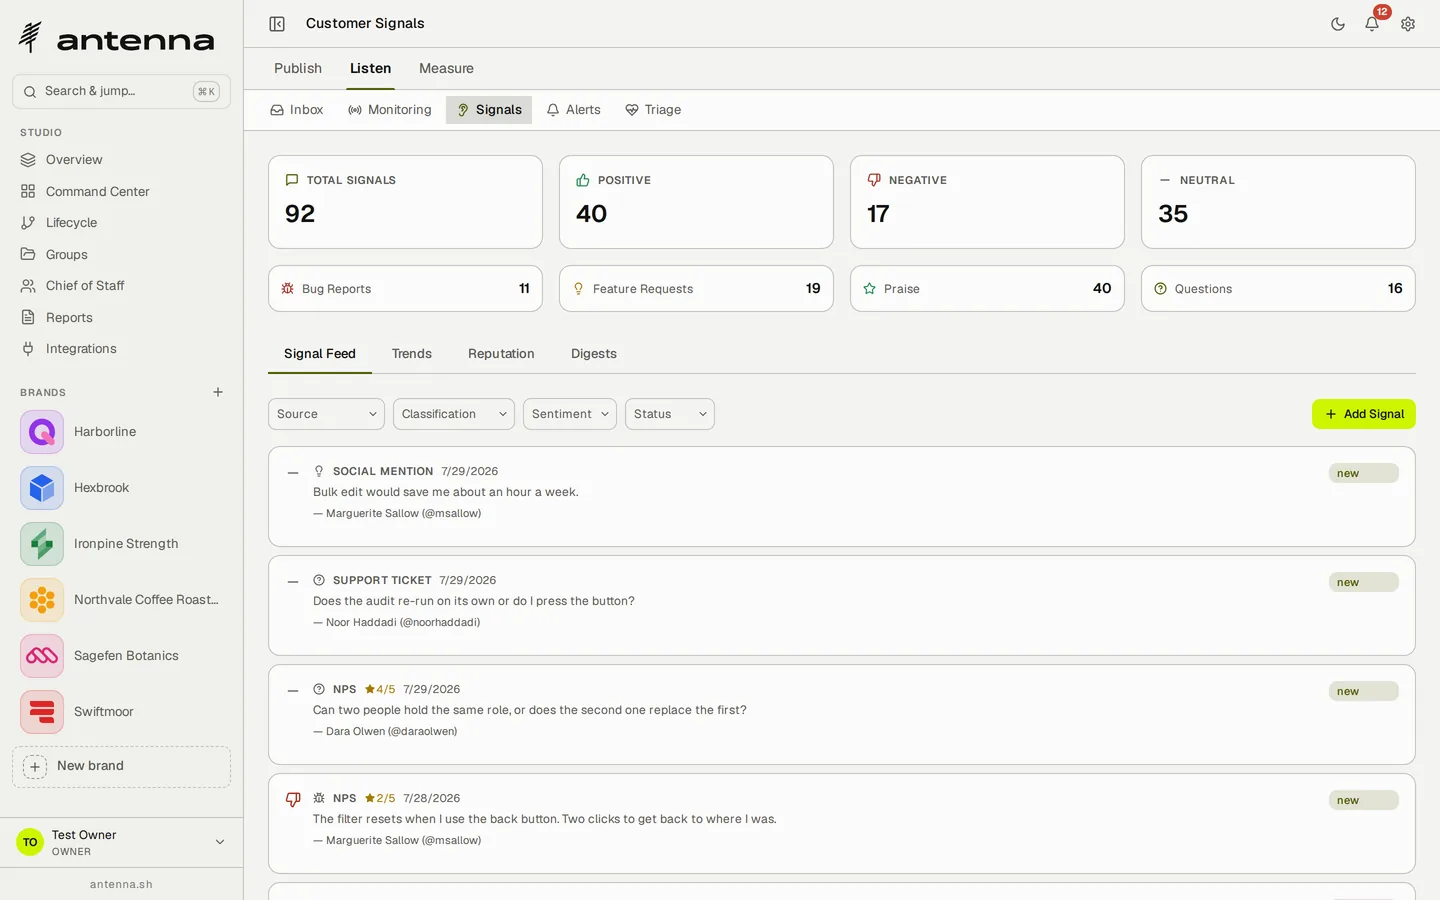Click the Chief of Staff people icon

click(28, 286)
